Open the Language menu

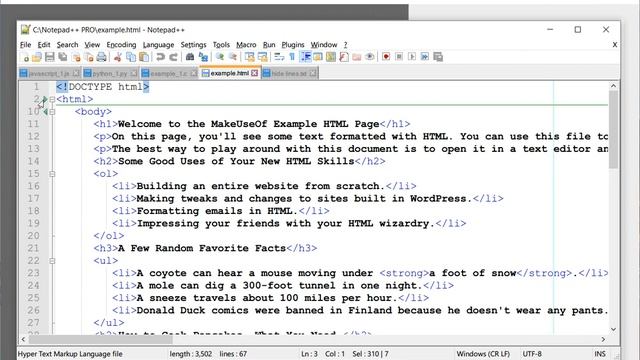tap(158, 45)
